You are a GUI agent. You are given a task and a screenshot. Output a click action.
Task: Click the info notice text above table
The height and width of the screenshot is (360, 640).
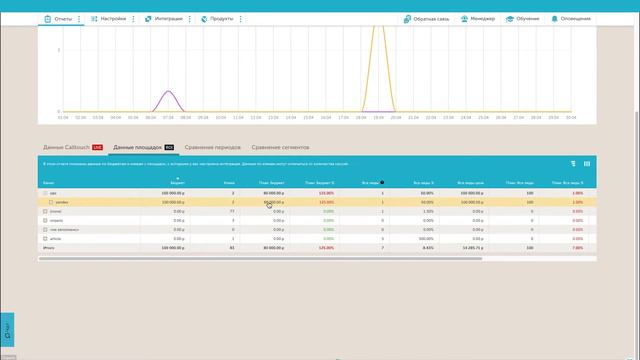196,164
